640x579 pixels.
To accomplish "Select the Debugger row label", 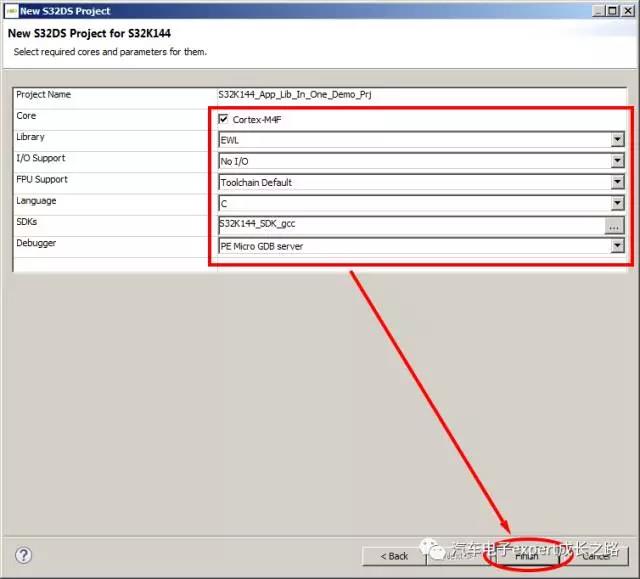I will (37, 242).
